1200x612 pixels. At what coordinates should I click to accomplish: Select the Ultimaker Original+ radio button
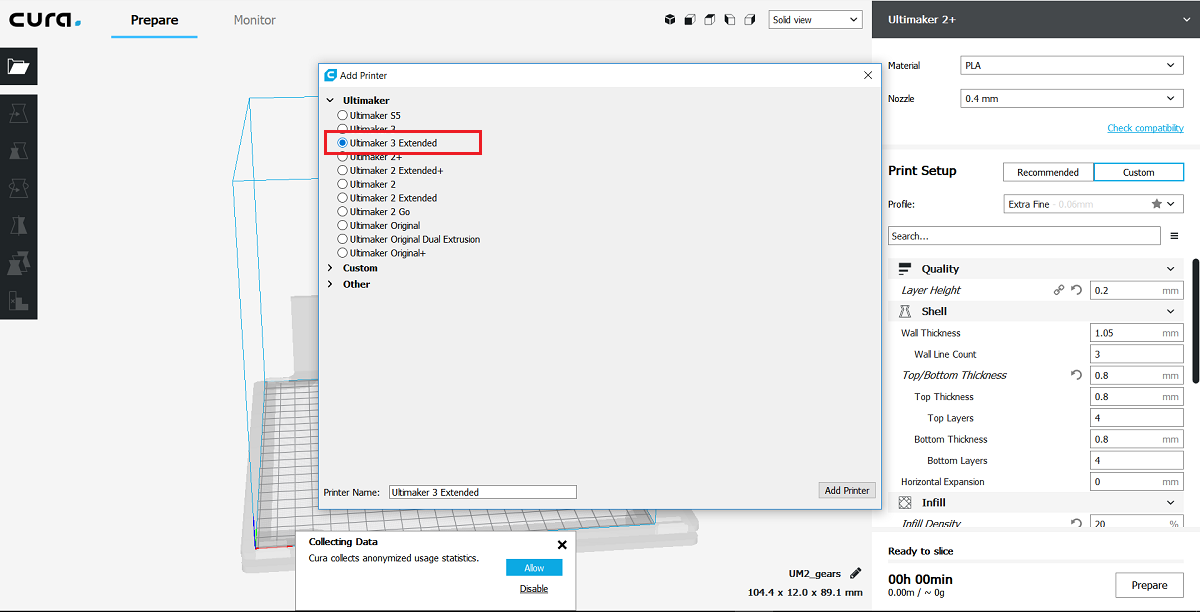pos(343,253)
